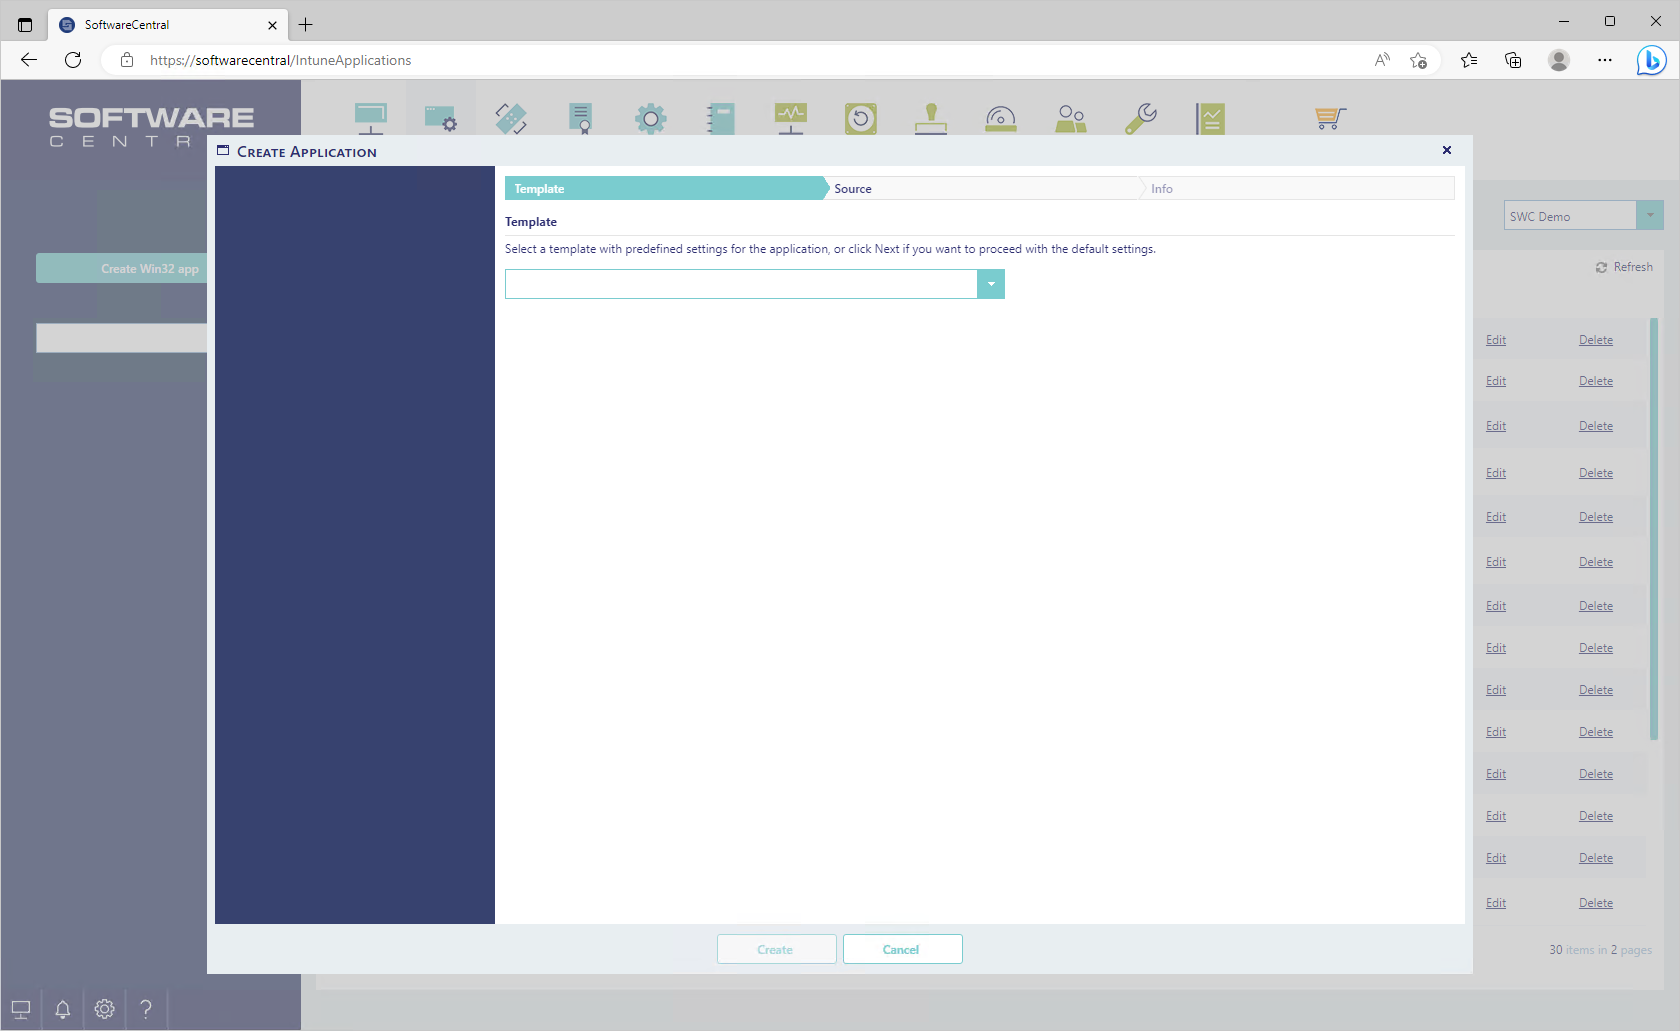The height and width of the screenshot is (1031, 1680).
Task: Click the stamp icon in toolbar
Action: pyautogui.click(x=930, y=118)
